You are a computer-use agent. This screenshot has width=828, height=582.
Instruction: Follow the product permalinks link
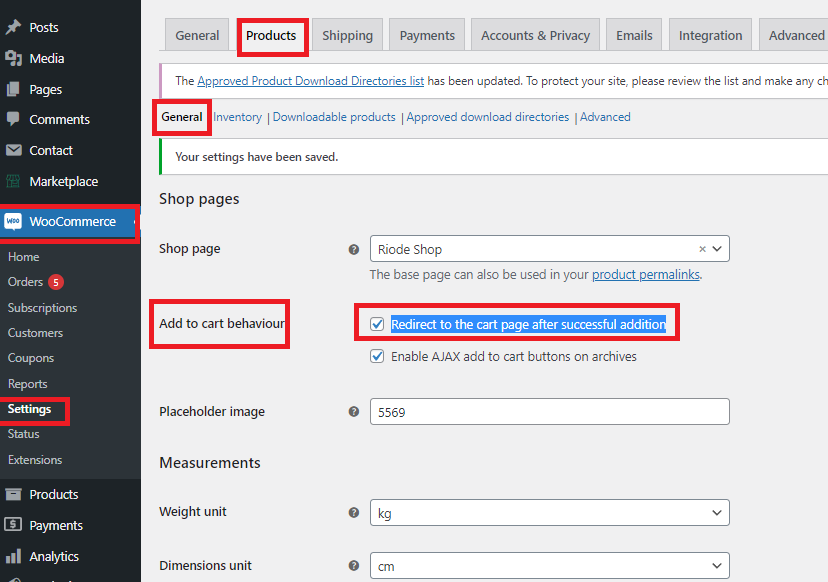click(x=646, y=275)
